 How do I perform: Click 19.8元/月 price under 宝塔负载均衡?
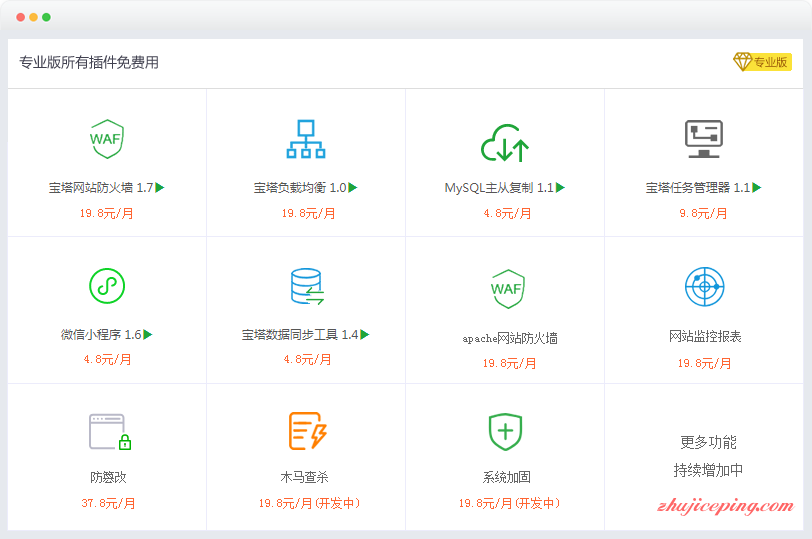click(309, 213)
